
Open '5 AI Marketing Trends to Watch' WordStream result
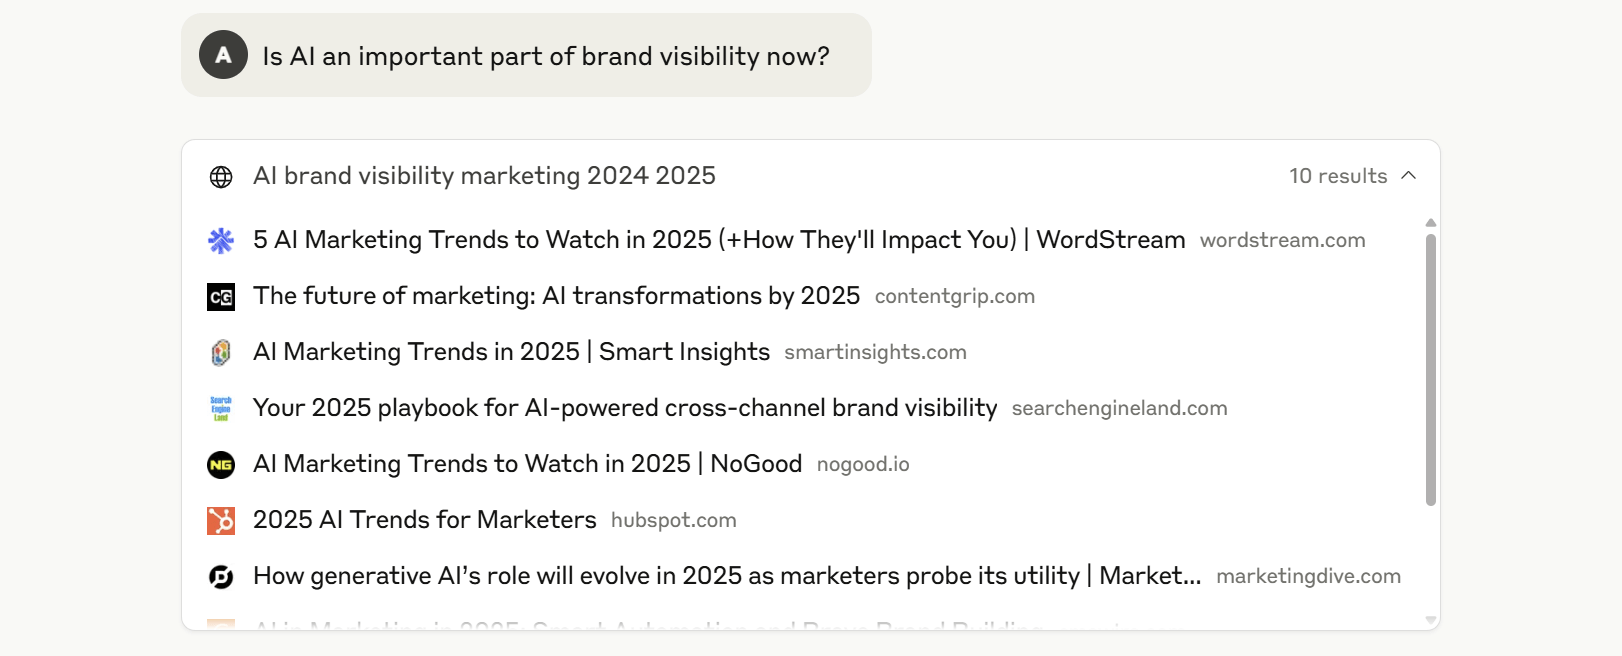[x=718, y=240]
